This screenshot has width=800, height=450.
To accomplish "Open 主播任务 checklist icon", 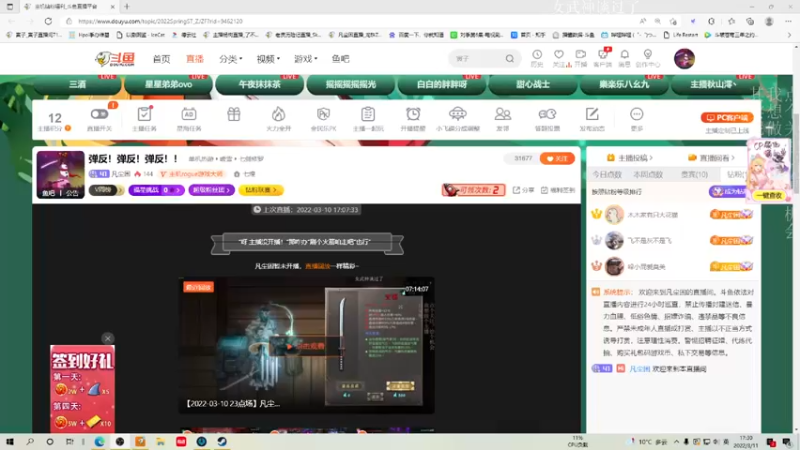I will (144, 114).
